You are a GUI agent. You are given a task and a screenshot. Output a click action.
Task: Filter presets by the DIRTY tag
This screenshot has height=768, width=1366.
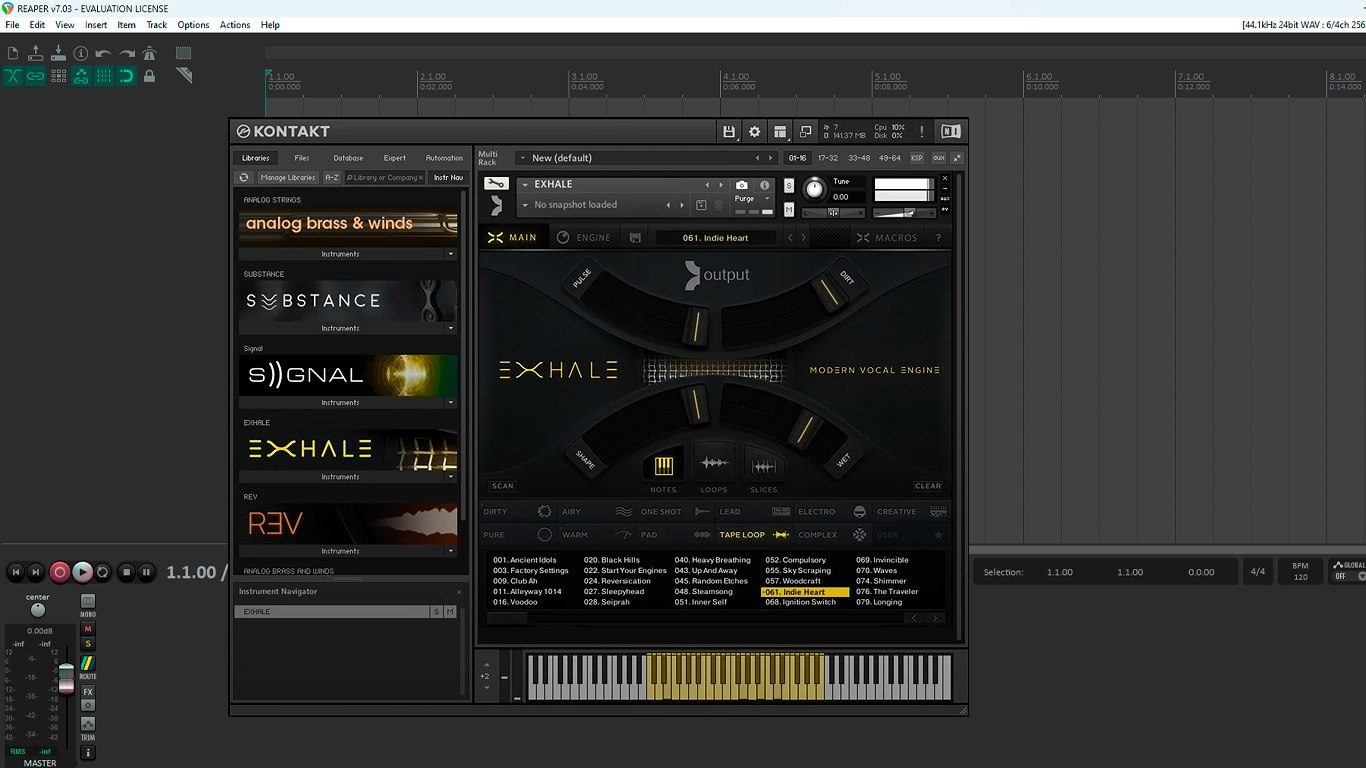[x=516, y=512]
